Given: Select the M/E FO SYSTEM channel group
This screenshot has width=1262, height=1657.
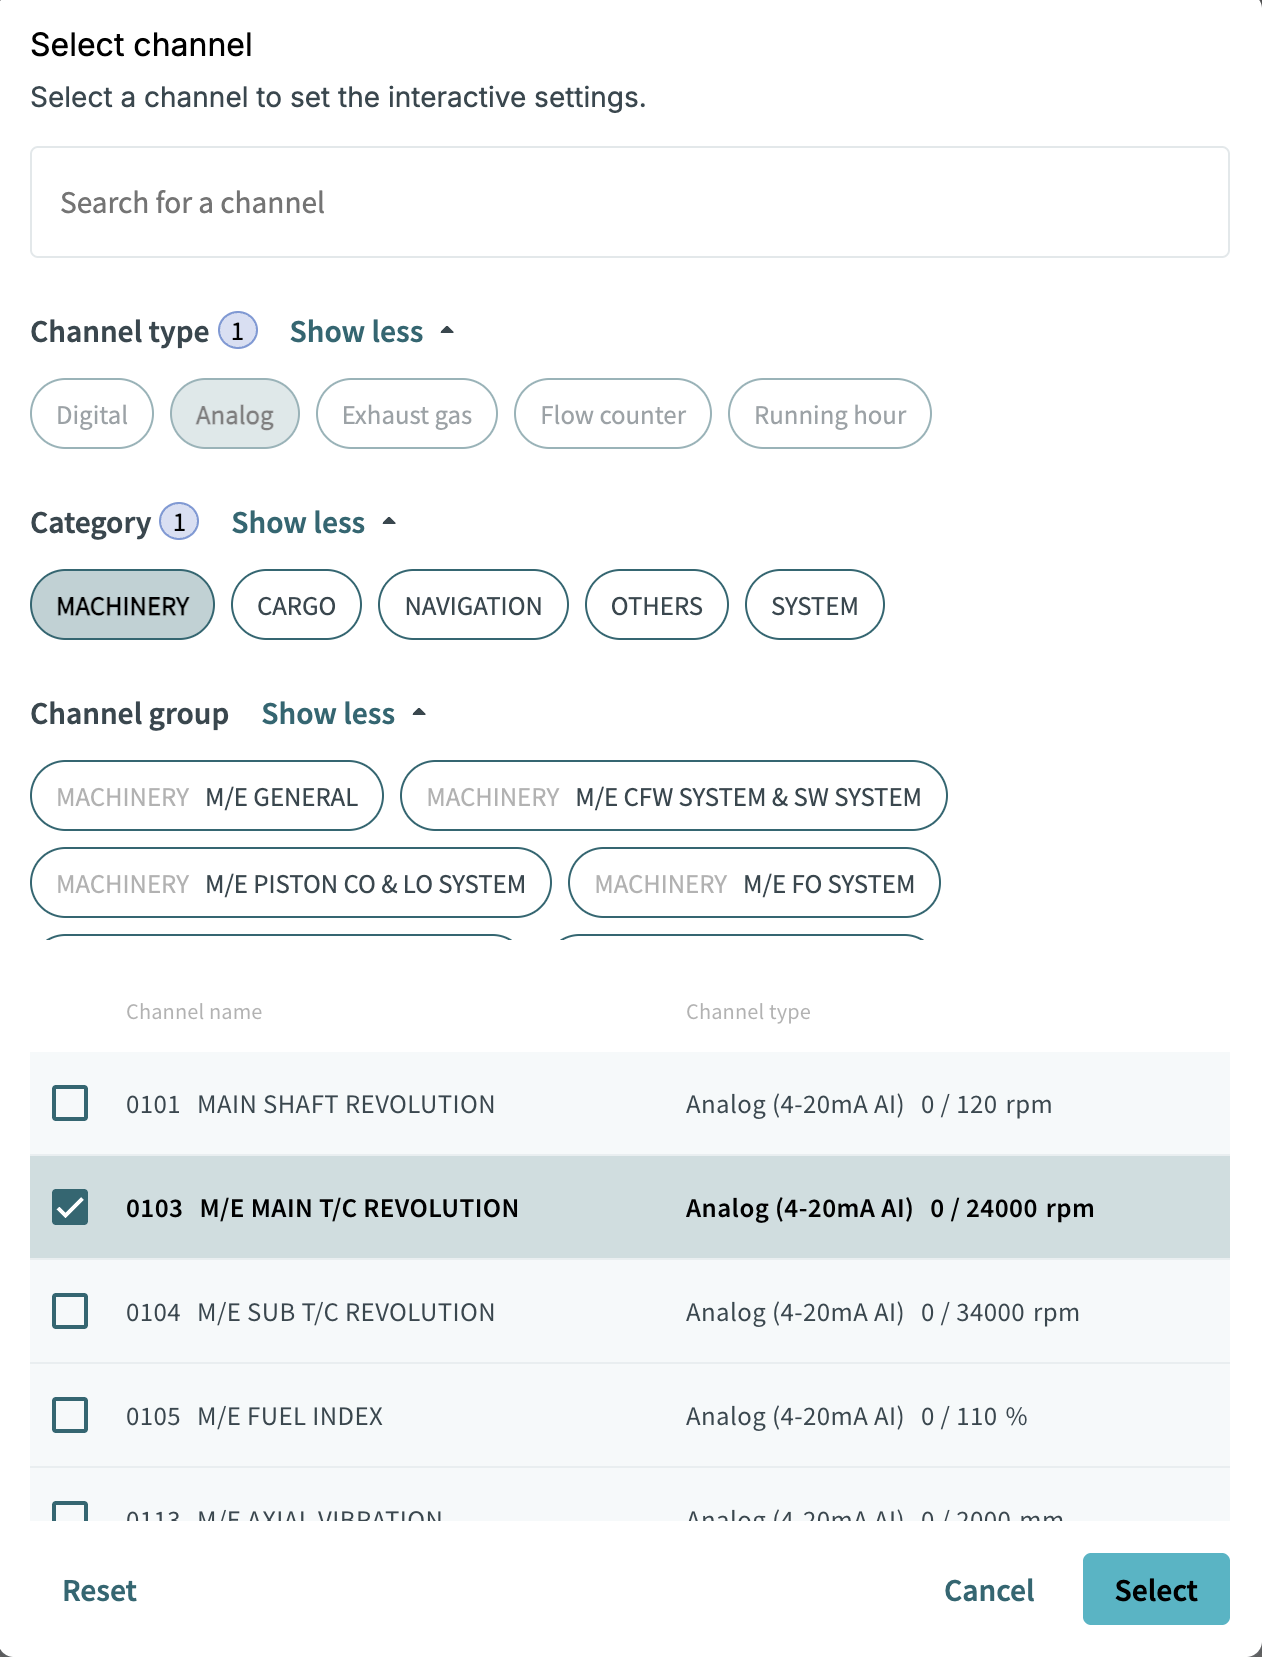Looking at the screenshot, I should coord(755,883).
